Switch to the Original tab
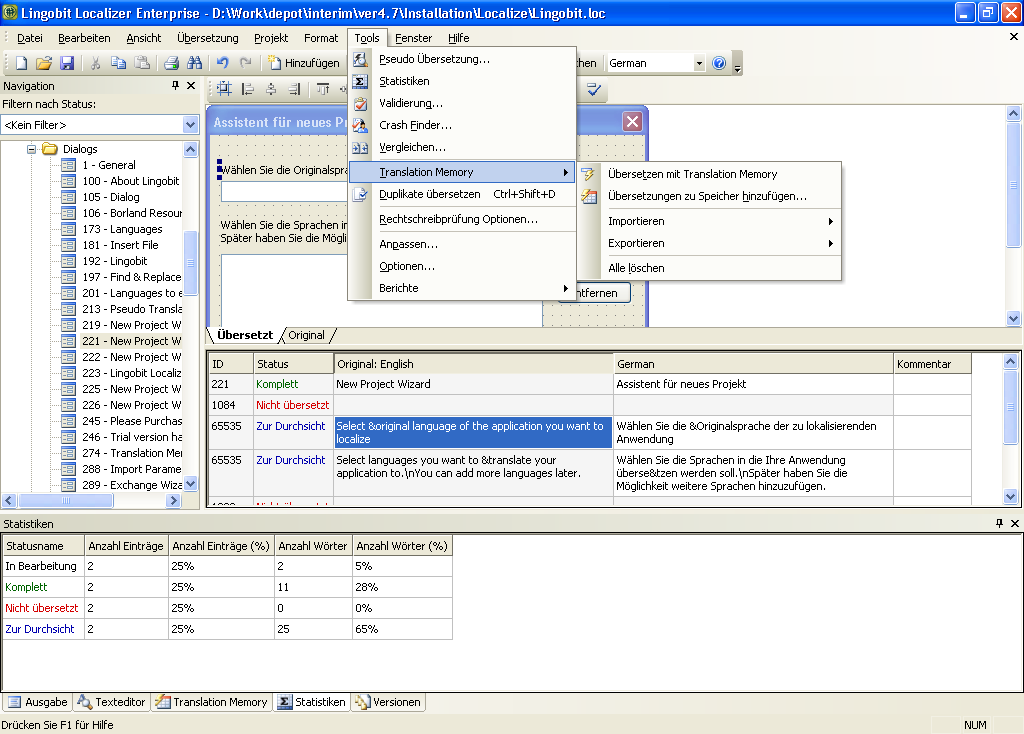This screenshot has width=1024, height=734. coord(306,335)
